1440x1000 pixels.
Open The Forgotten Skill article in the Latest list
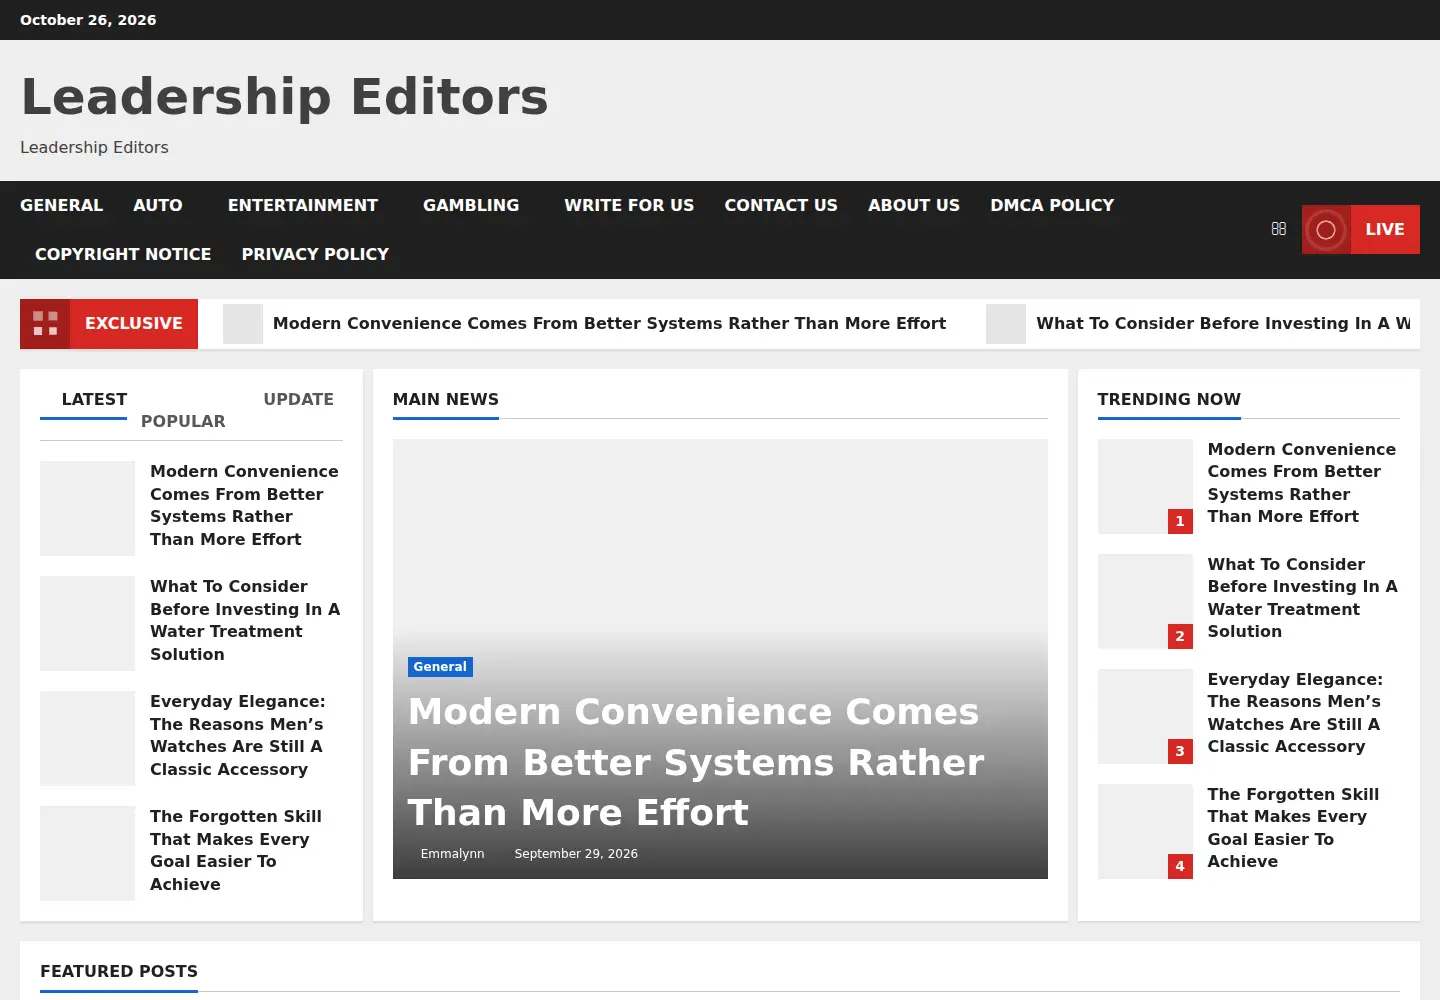coord(236,850)
